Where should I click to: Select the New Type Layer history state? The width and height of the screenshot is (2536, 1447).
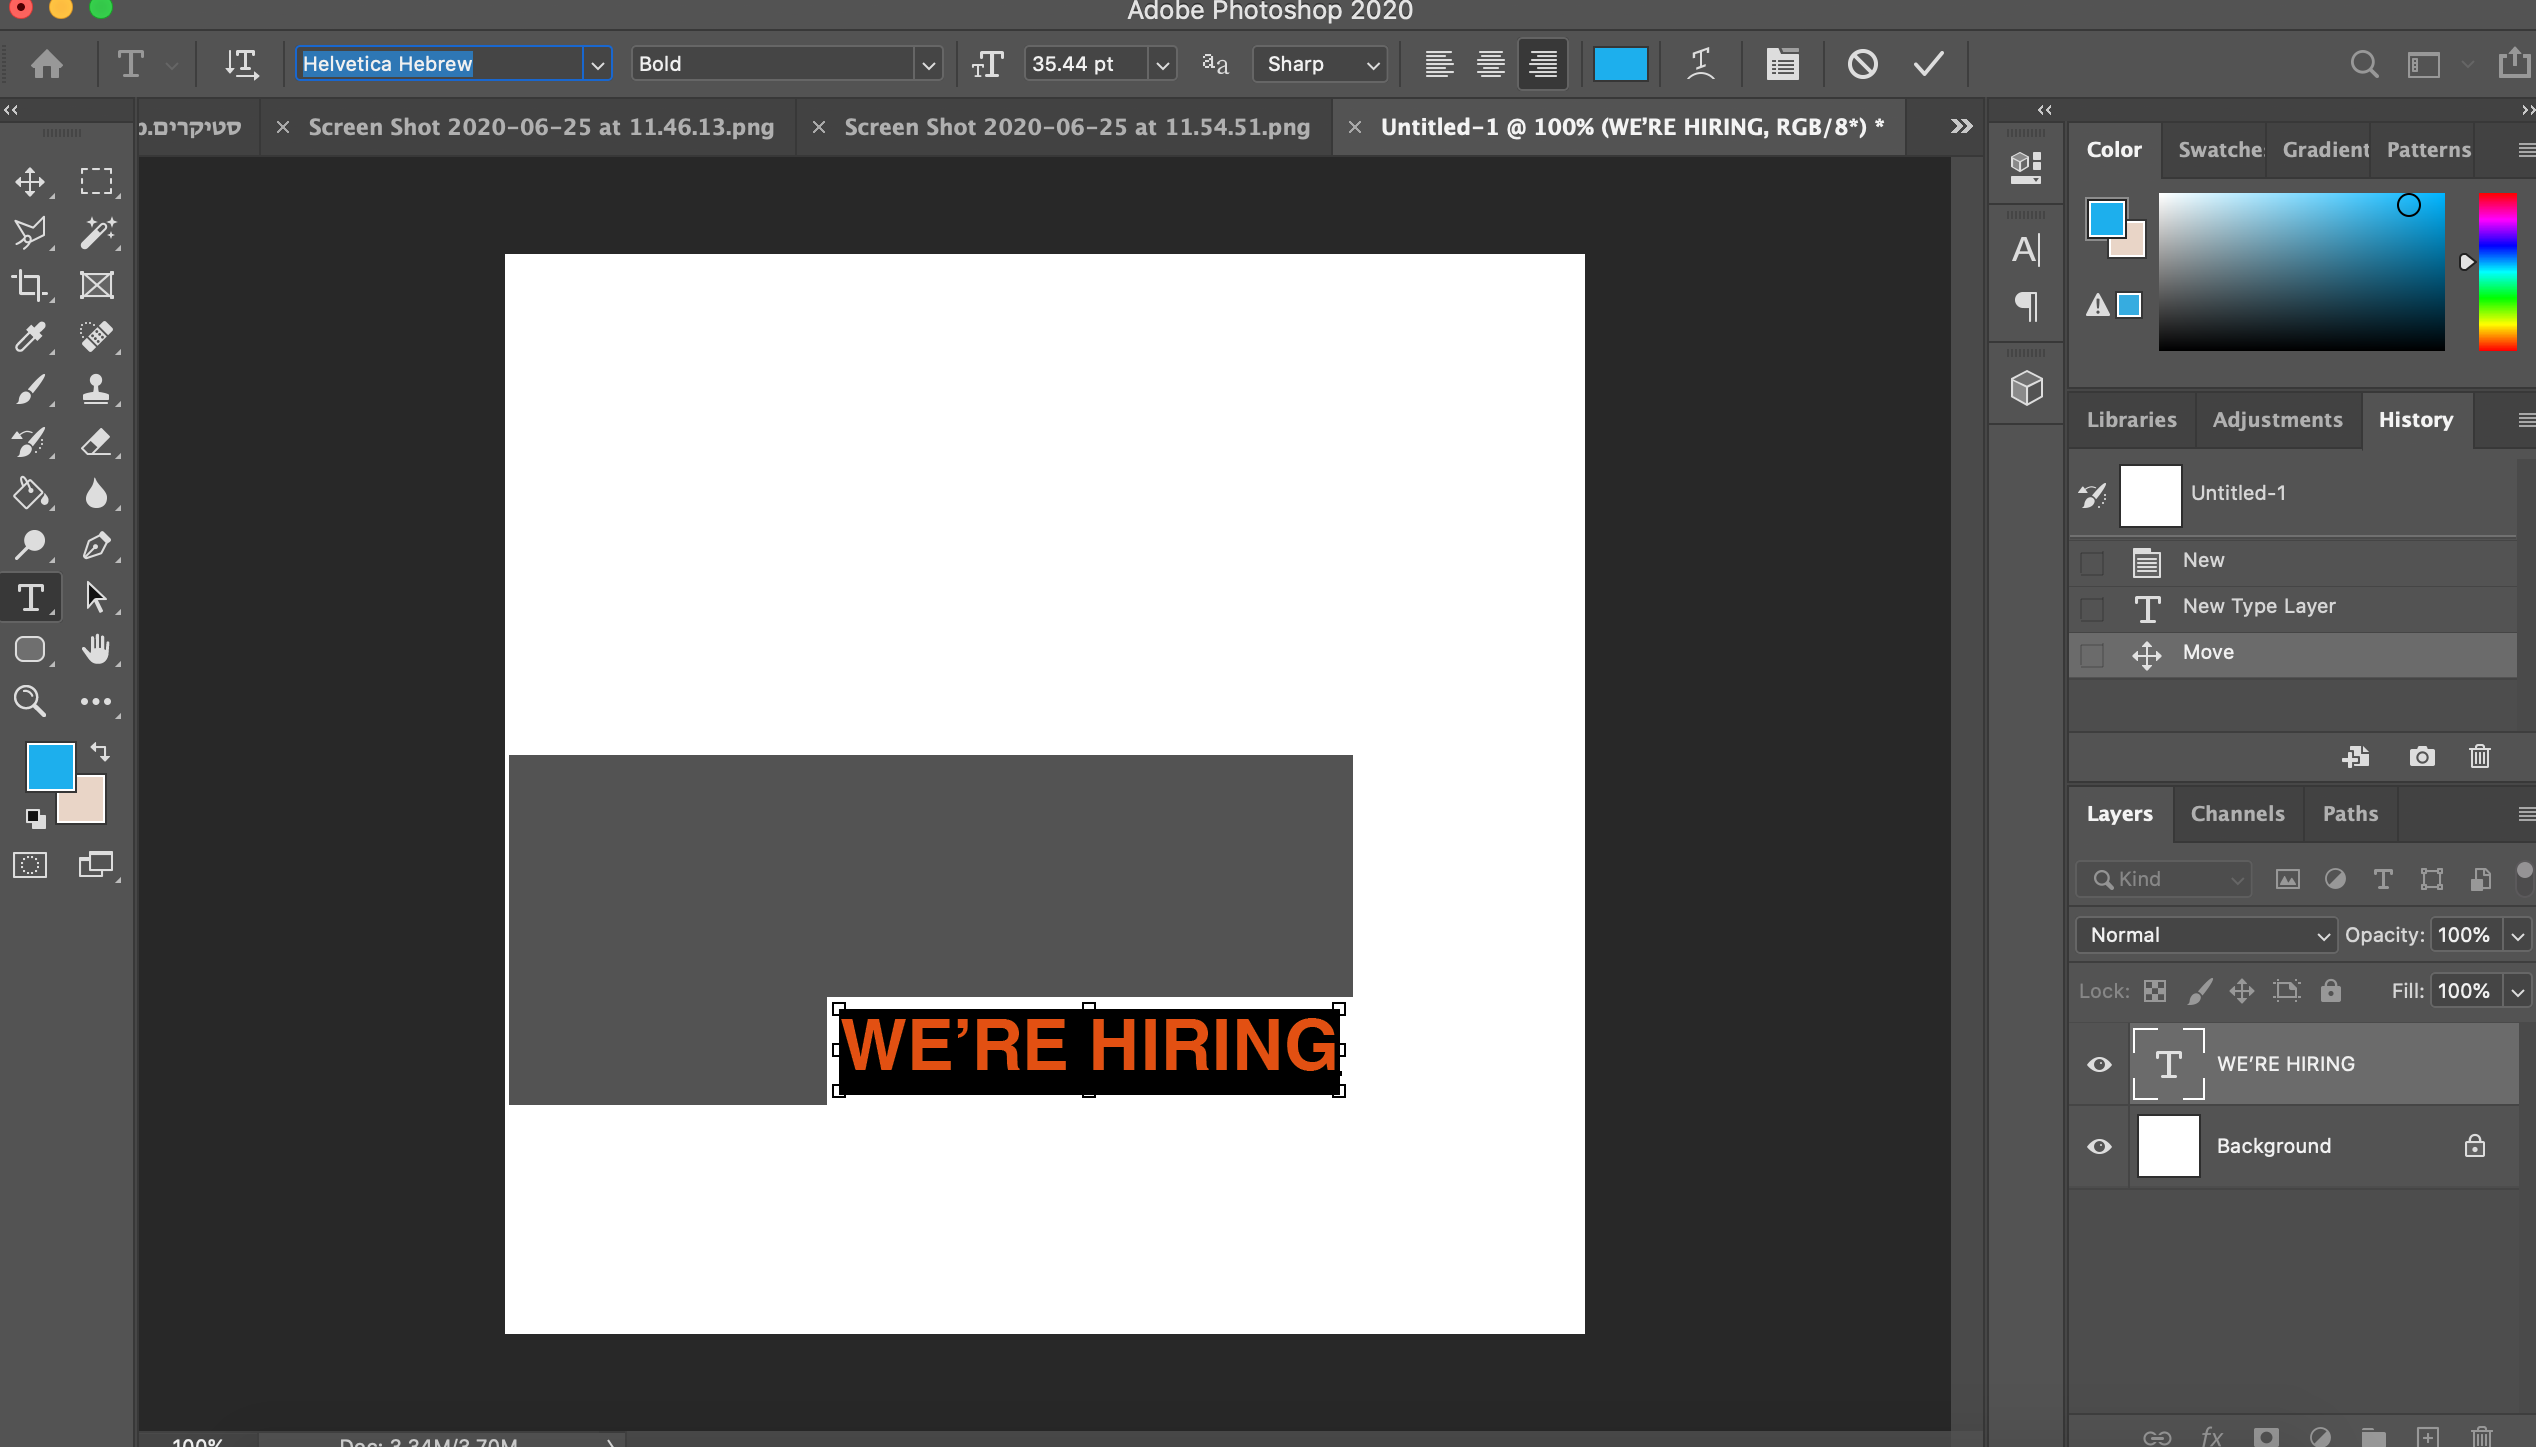click(x=2259, y=606)
